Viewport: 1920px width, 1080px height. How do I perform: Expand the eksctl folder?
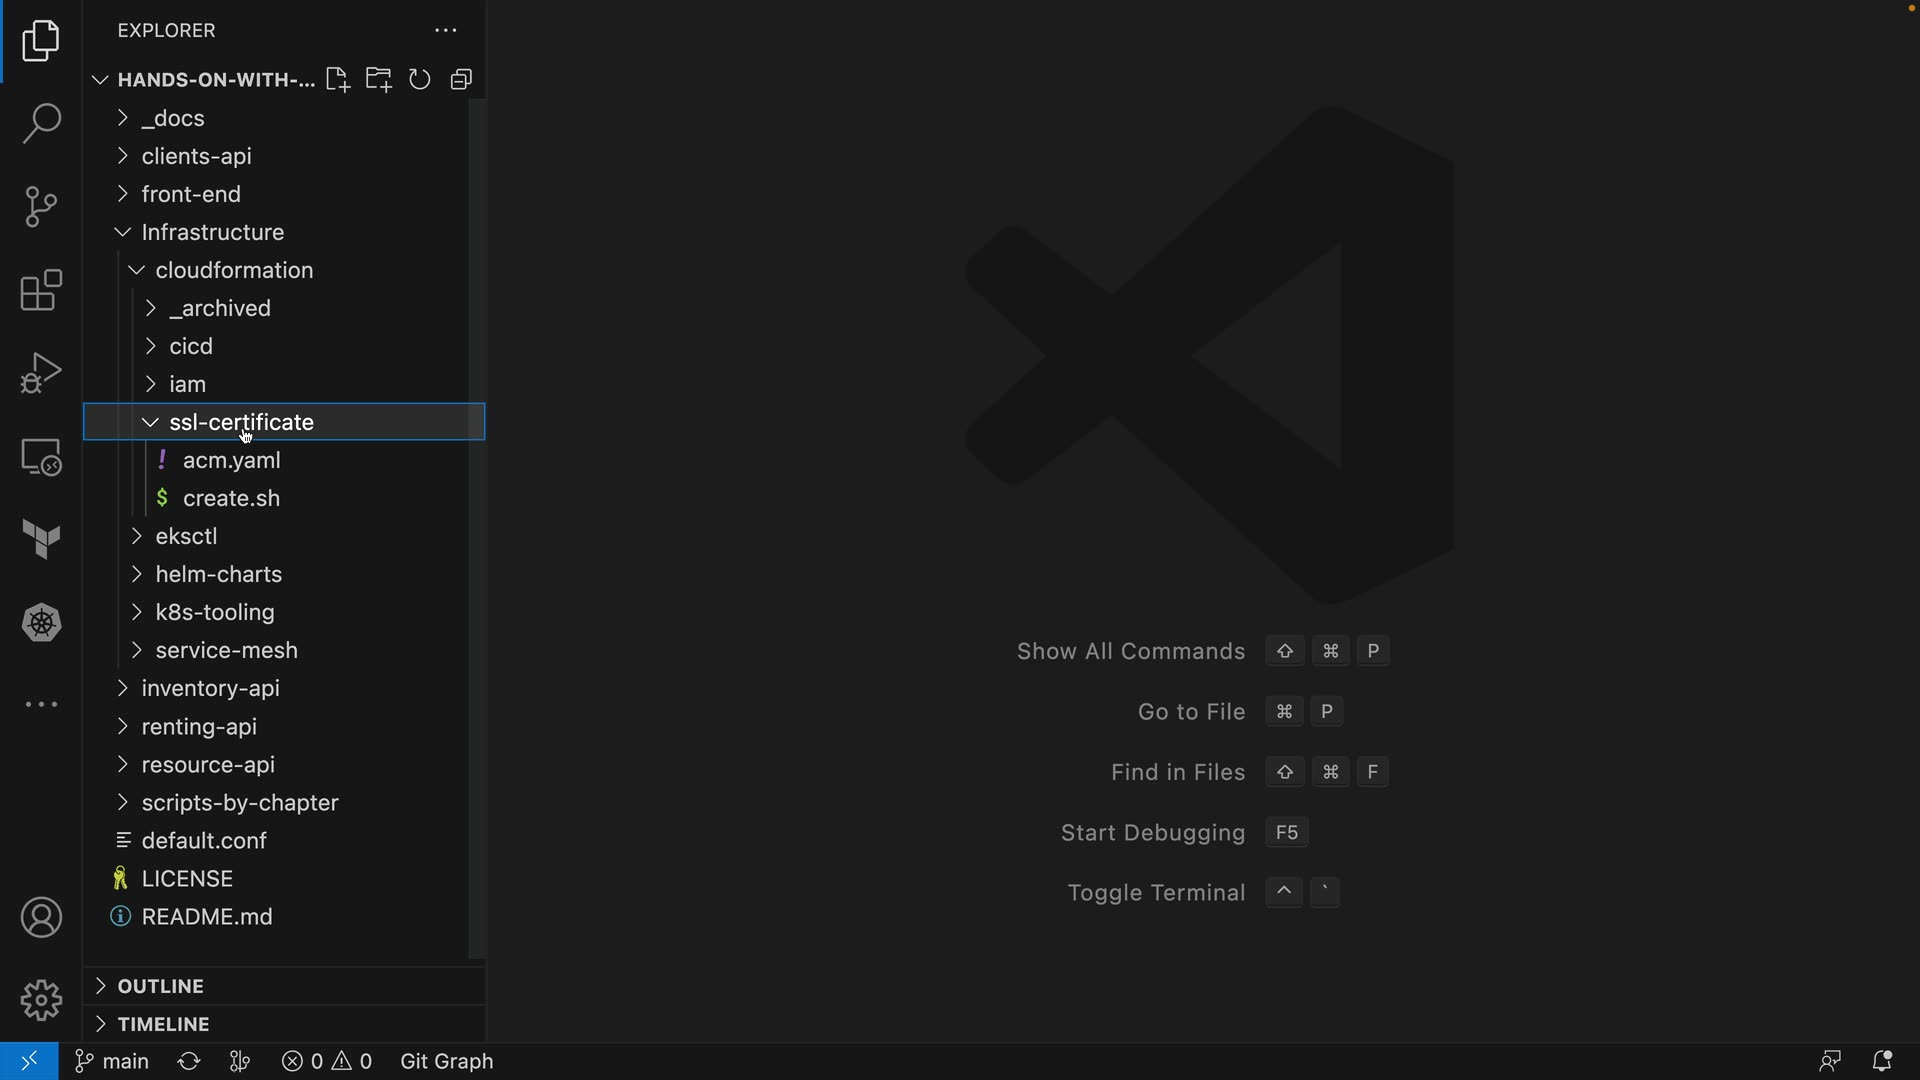pyautogui.click(x=186, y=536)
